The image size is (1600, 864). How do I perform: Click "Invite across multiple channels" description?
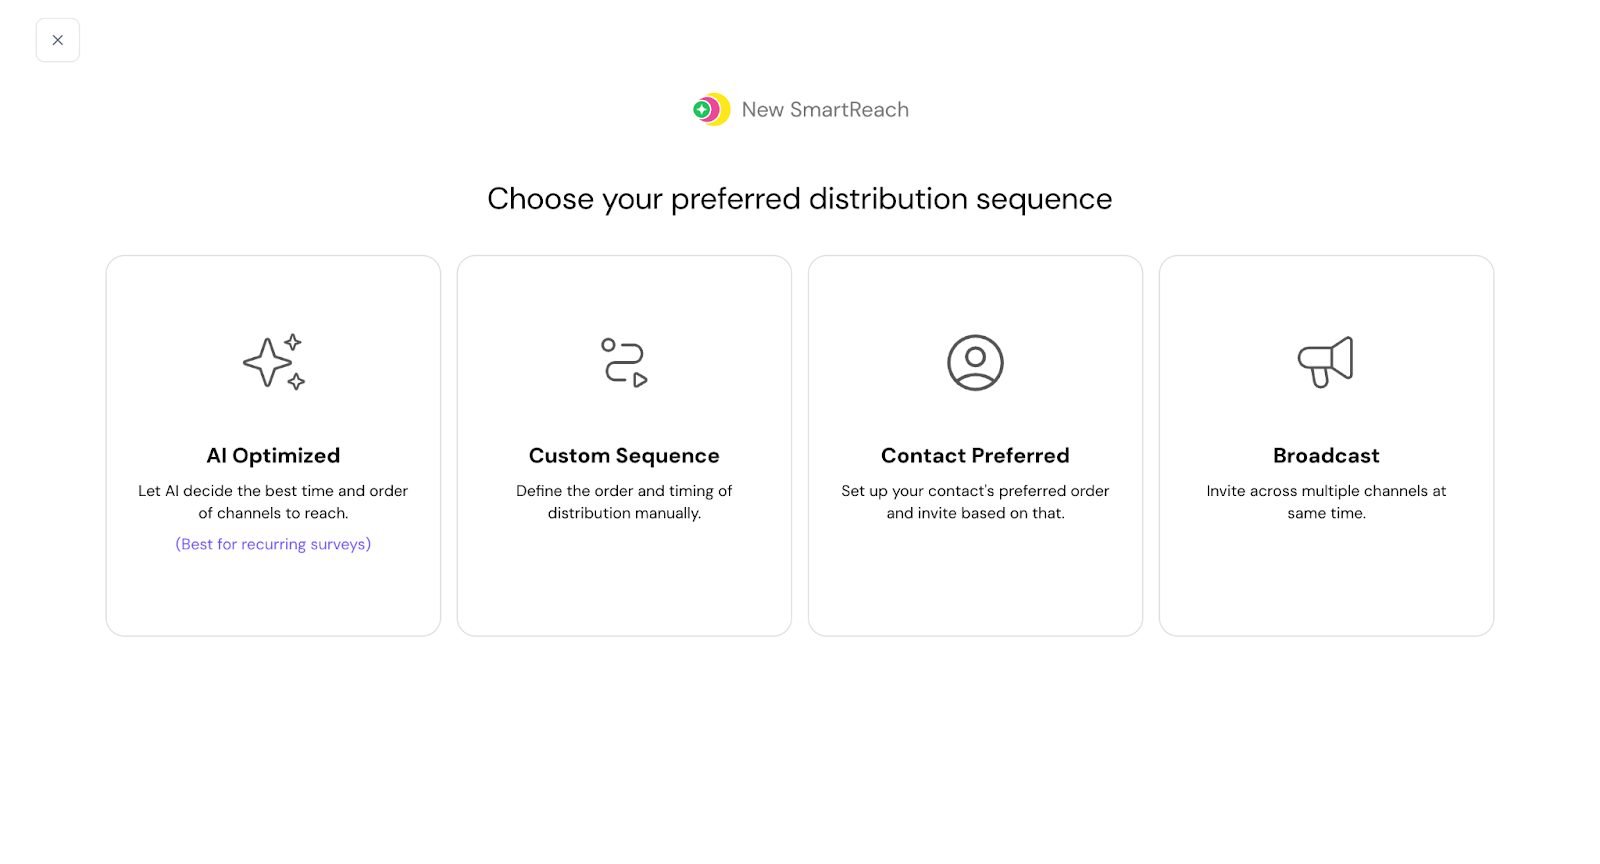coord(1326,502)
